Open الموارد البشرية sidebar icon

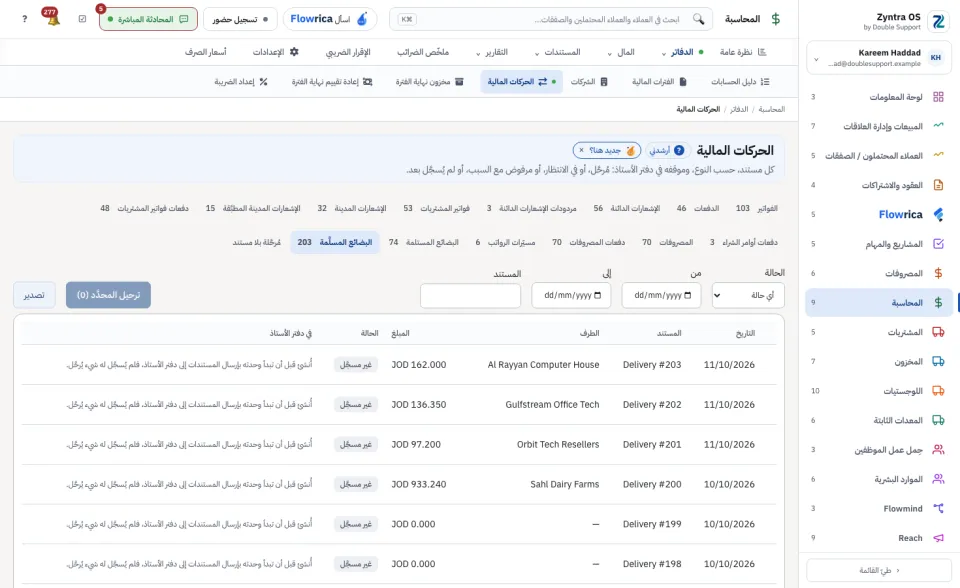click(x=938, y=479)
